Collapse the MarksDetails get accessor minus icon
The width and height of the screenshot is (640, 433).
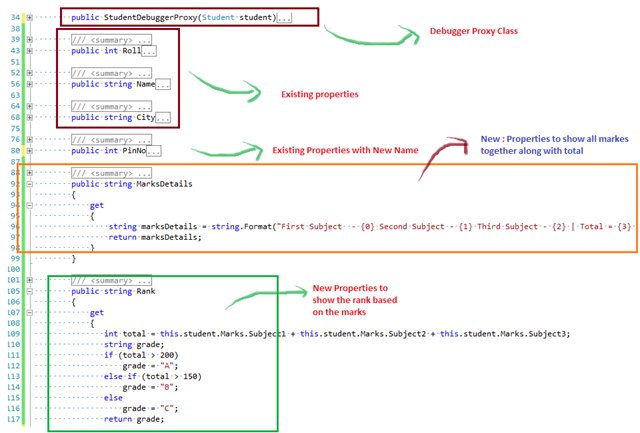coord(30,205)
